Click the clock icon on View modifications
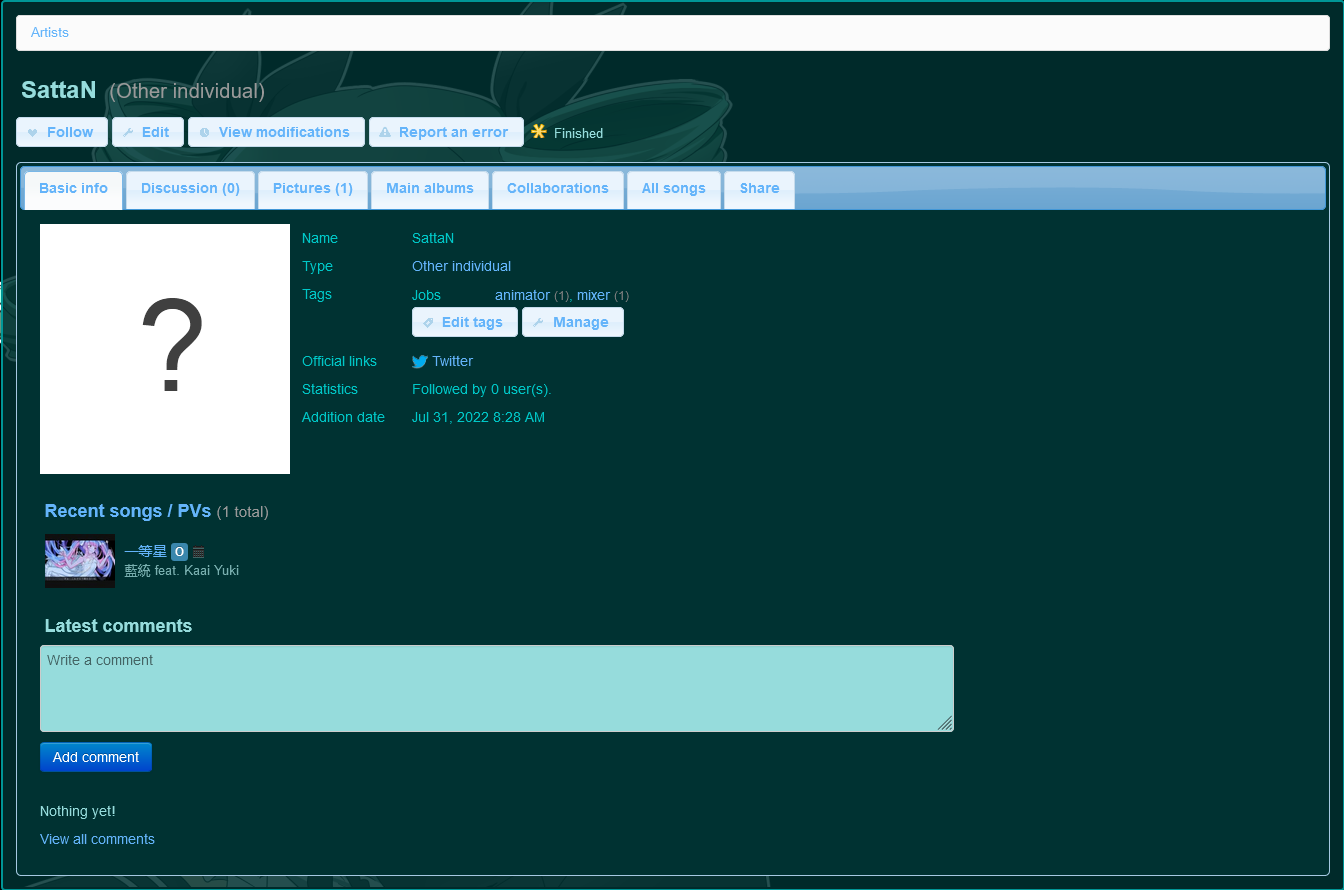Viewport: 1344px width, 890px height. point(204,131)
